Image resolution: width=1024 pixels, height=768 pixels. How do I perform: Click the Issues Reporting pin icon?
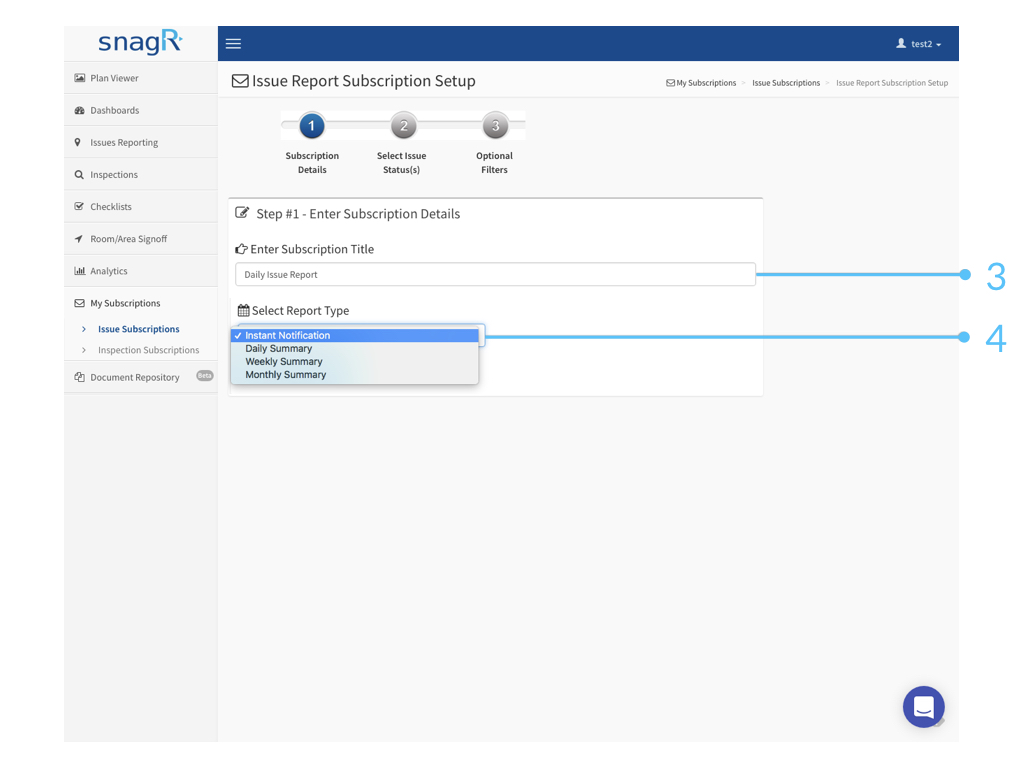[78, 142]
